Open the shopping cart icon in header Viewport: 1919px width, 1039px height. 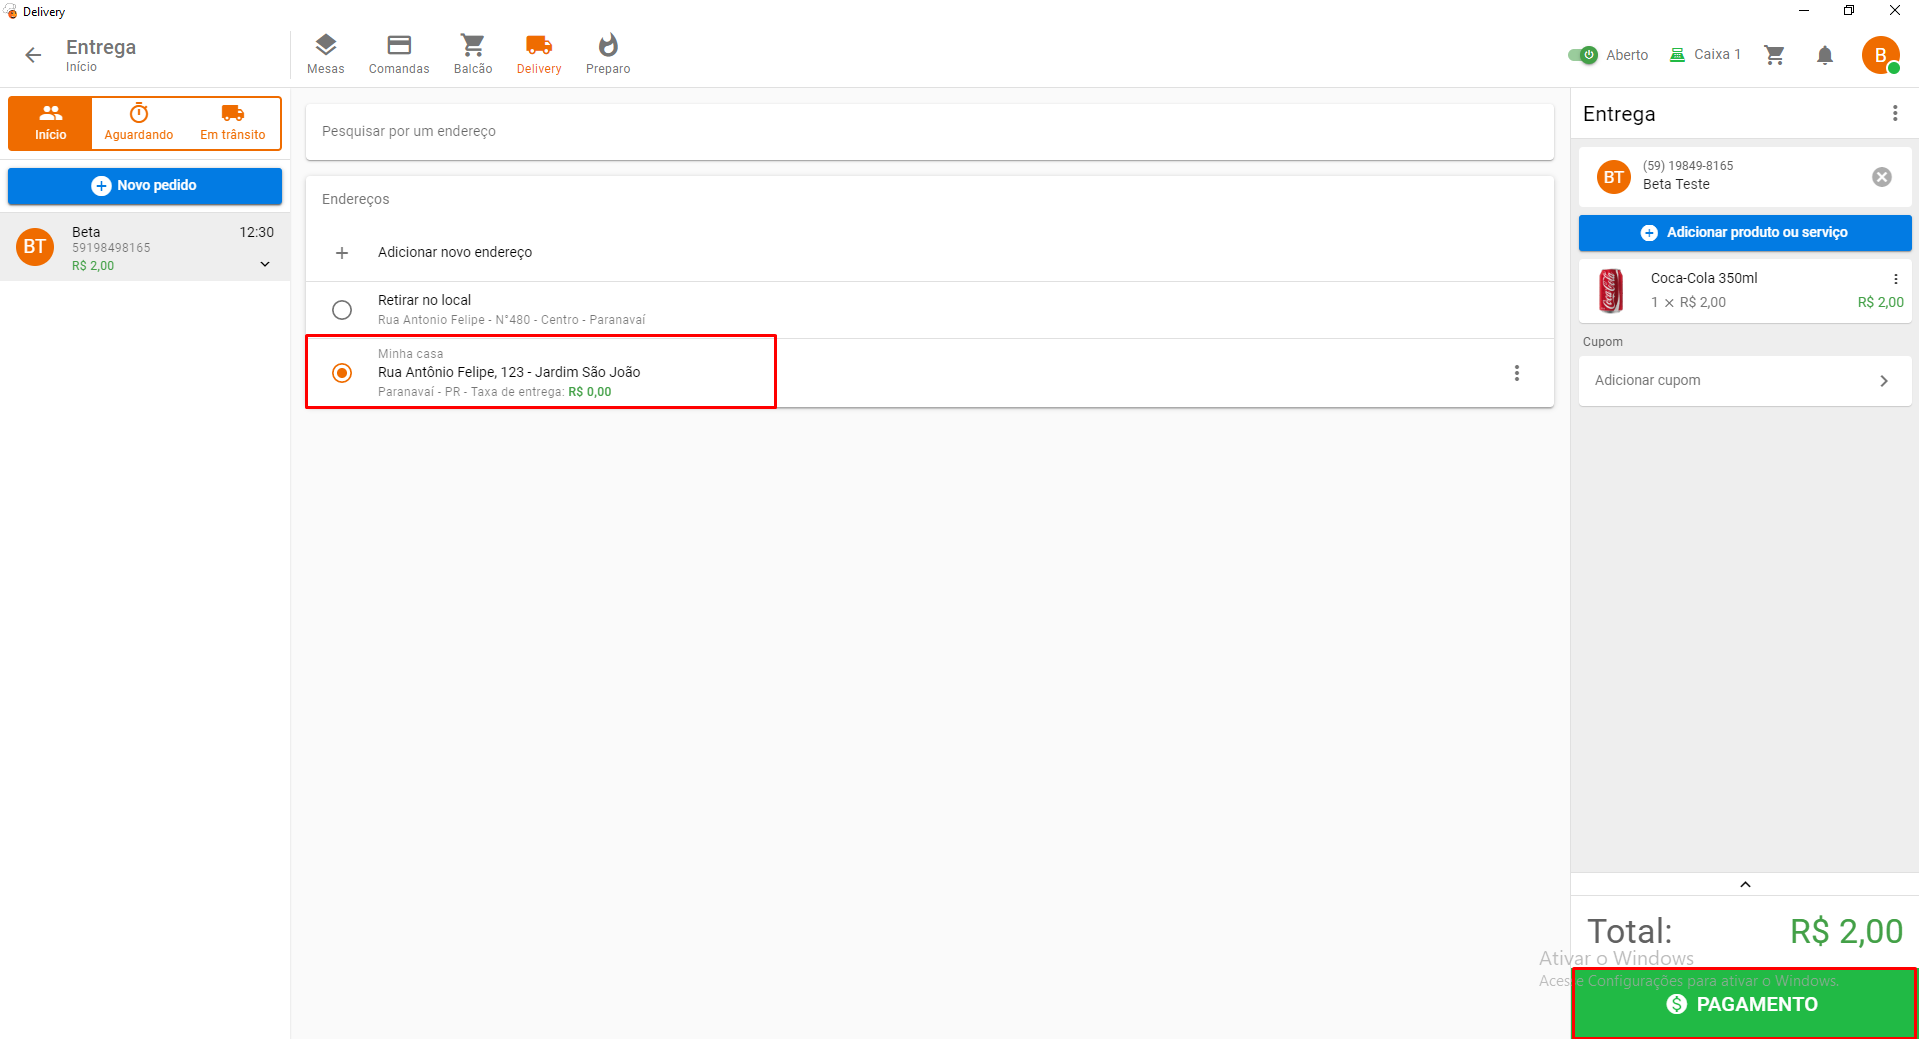point(1775,55)
